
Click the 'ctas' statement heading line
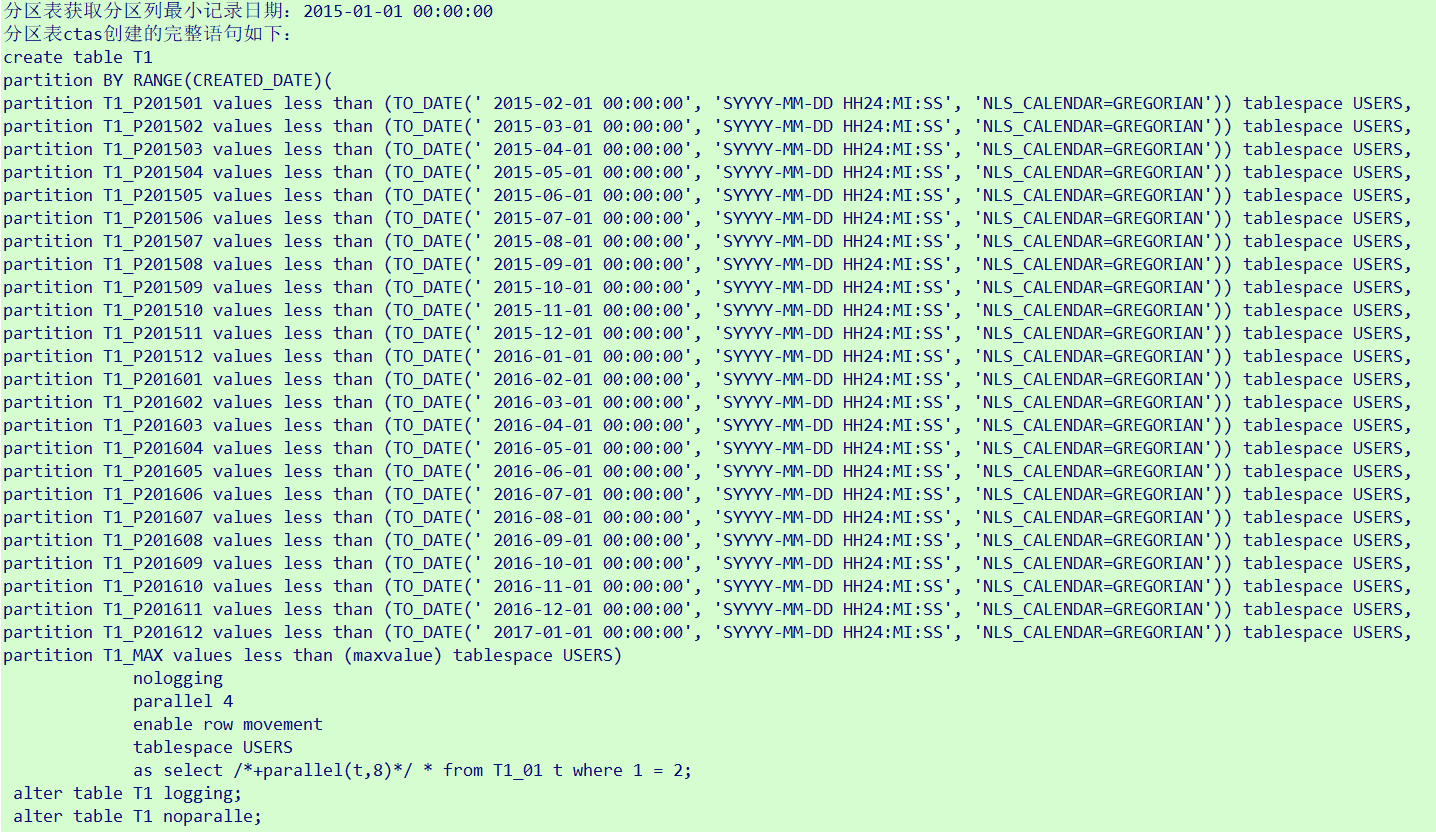coord(148,34)
